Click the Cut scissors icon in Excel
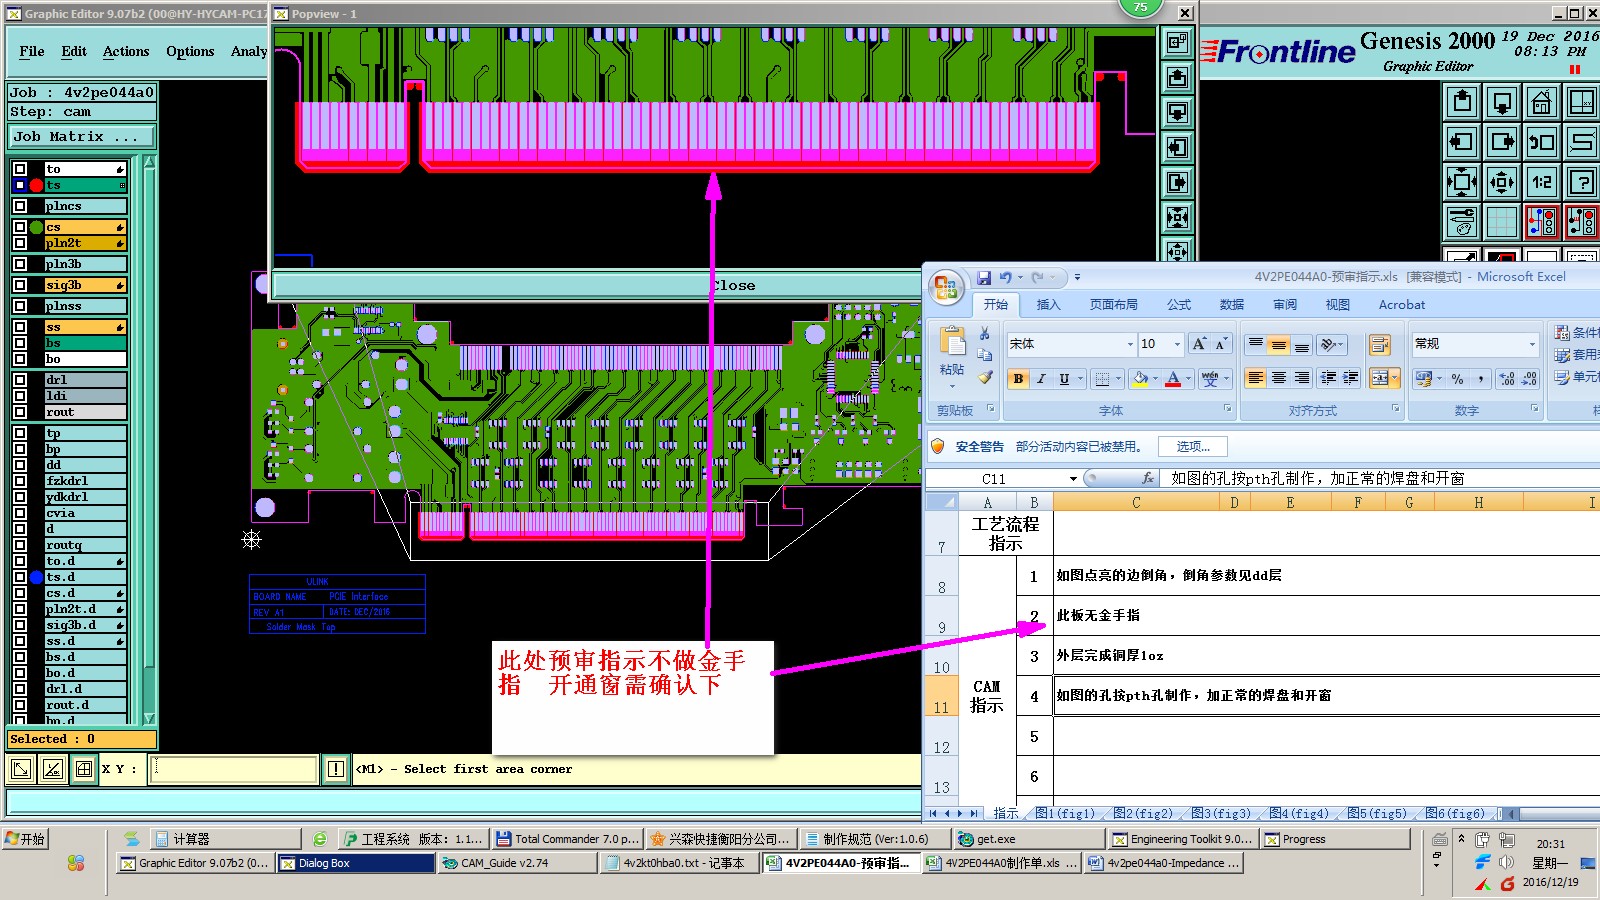This screenshot has width=1600, height=900. pos(985,333)
